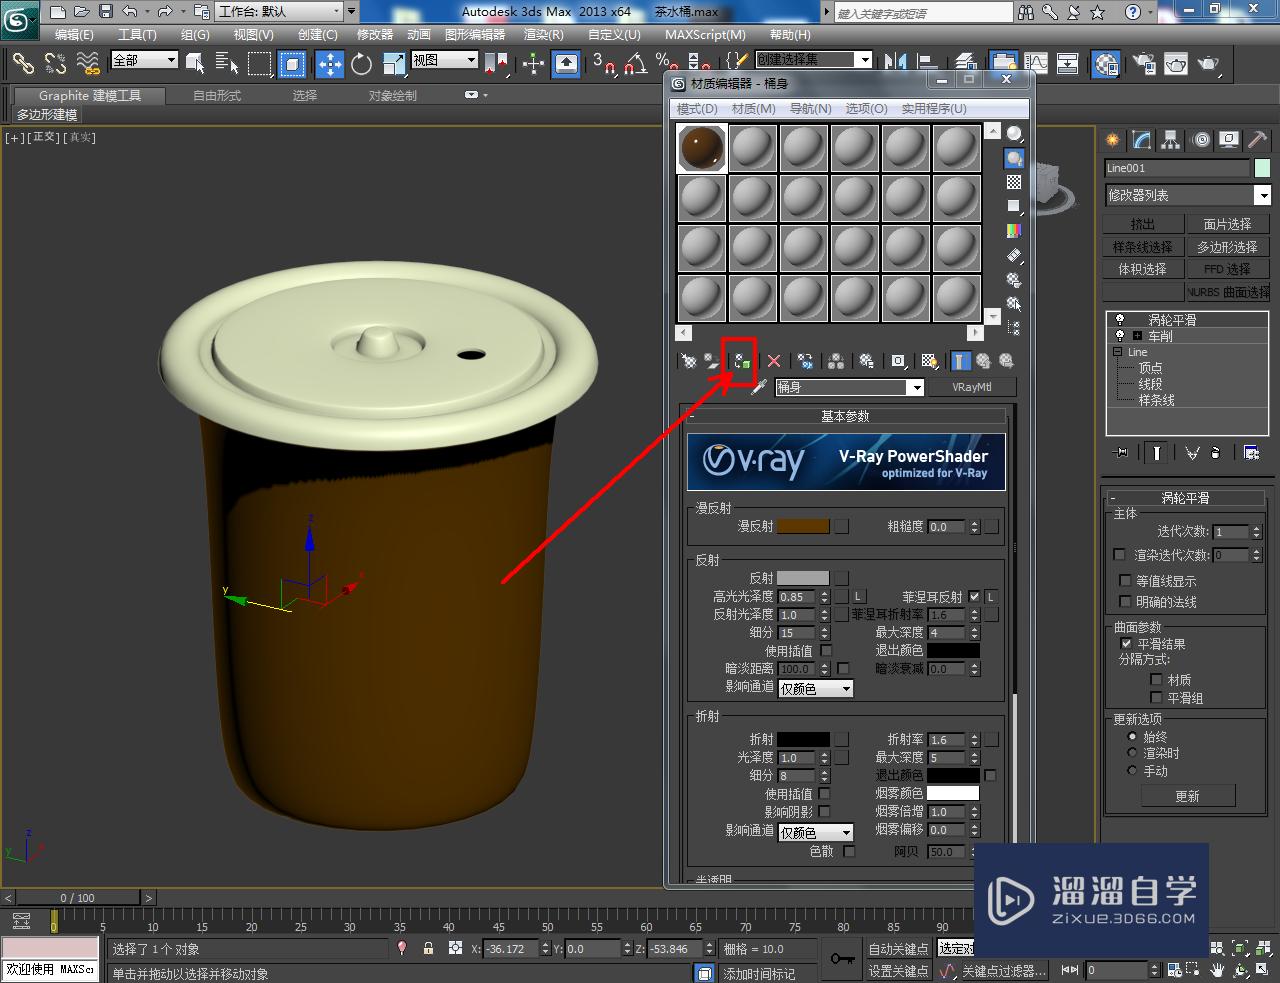The width and height of the screenshot is (1280, 983).
Task: Toggle Smooth Result checkbox
Action: (1127, 644)
